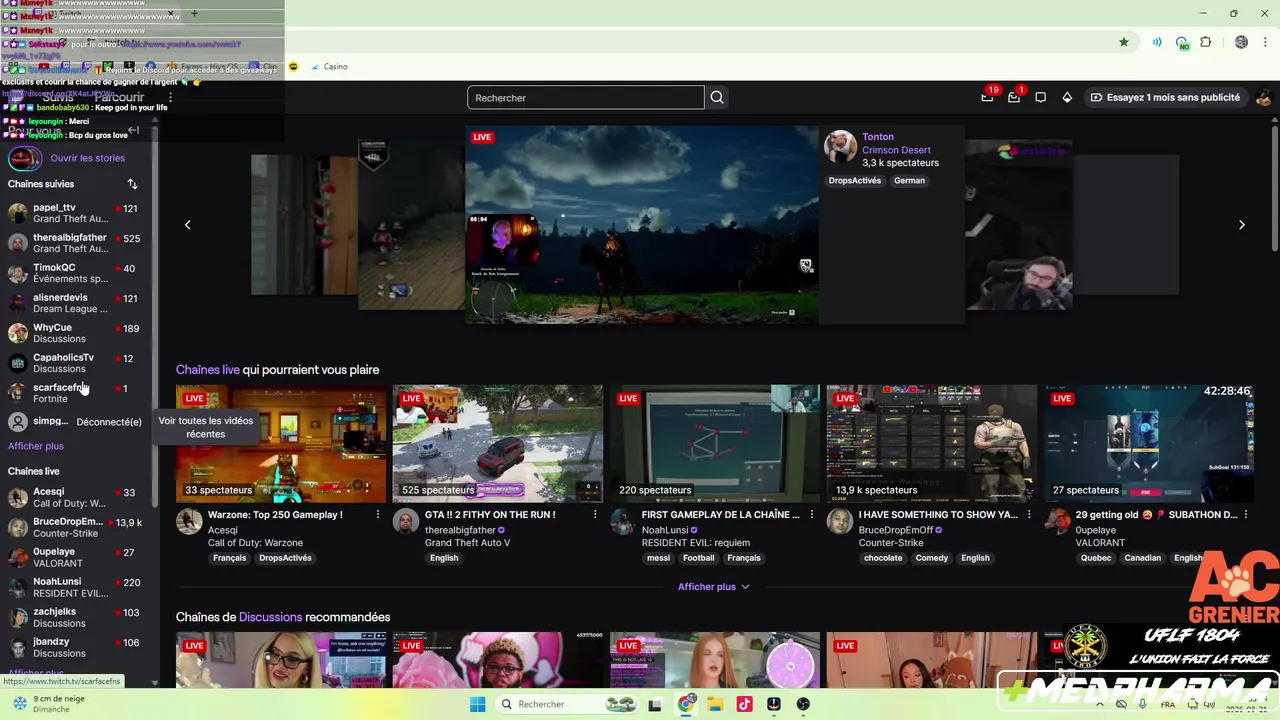Open zachjelks in live channels list
Image resolution: width=1280 pixels, height=720 pixels.
click(76, 617)
